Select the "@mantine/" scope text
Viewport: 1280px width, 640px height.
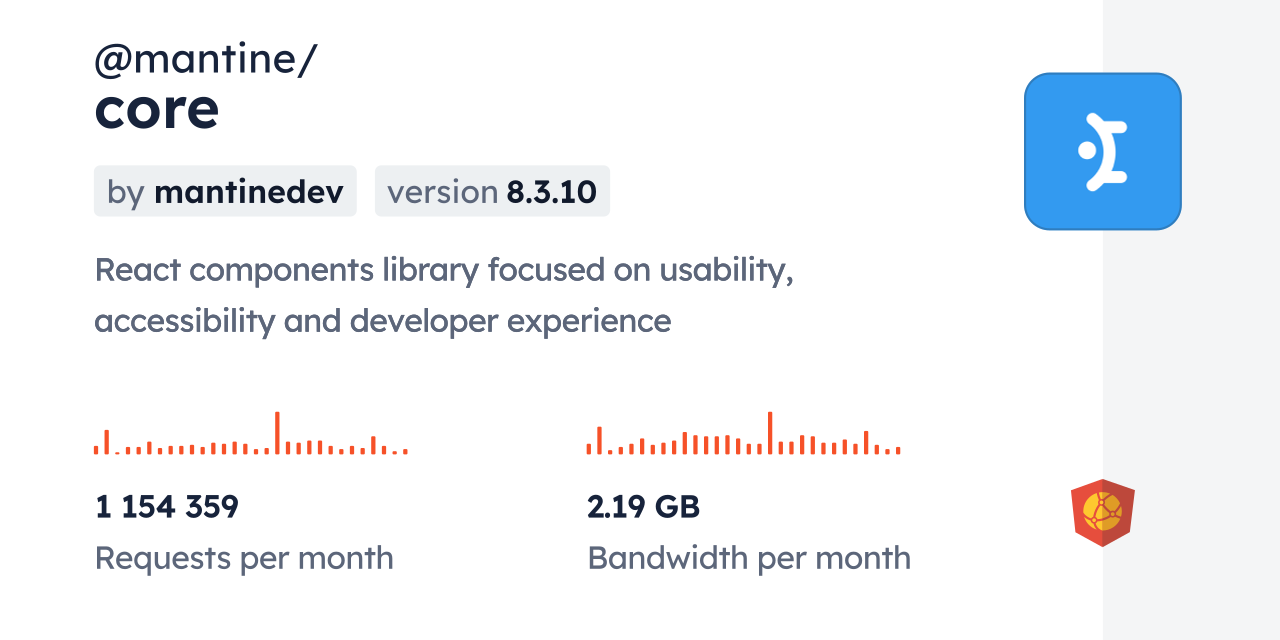[x=205, y=60]
